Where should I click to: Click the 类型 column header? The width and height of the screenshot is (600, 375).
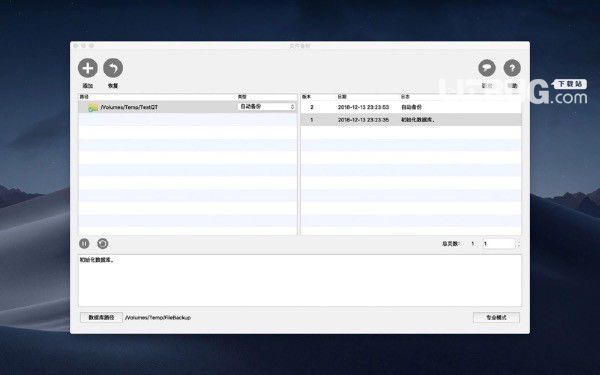[x=242, y=97]
